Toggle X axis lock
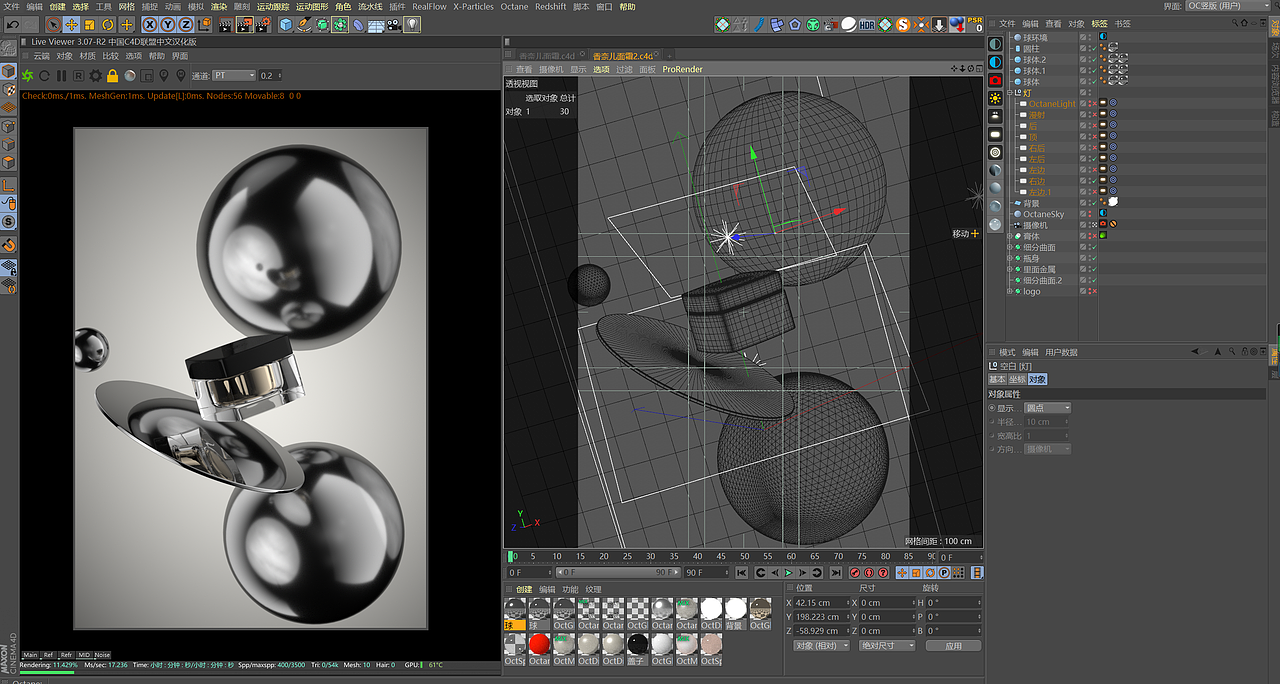The height and width of the screenshot is (684, 1280). tap(150, 25)
